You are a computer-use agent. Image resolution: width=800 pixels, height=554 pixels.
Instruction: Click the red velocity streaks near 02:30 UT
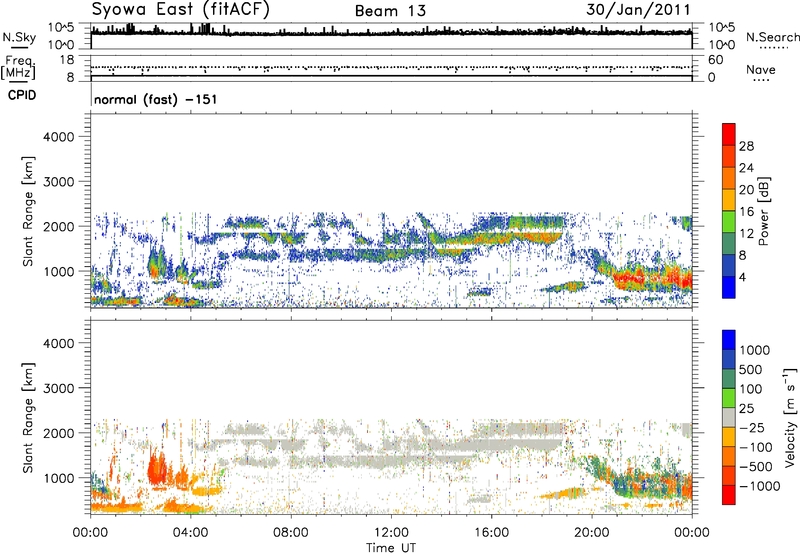click(x=158, y=467)
